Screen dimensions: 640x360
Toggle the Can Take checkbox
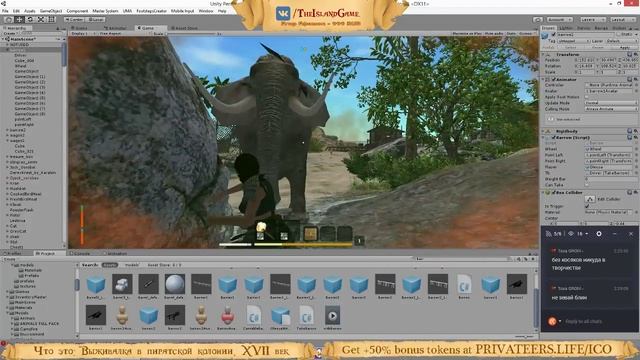click(587, 185)
